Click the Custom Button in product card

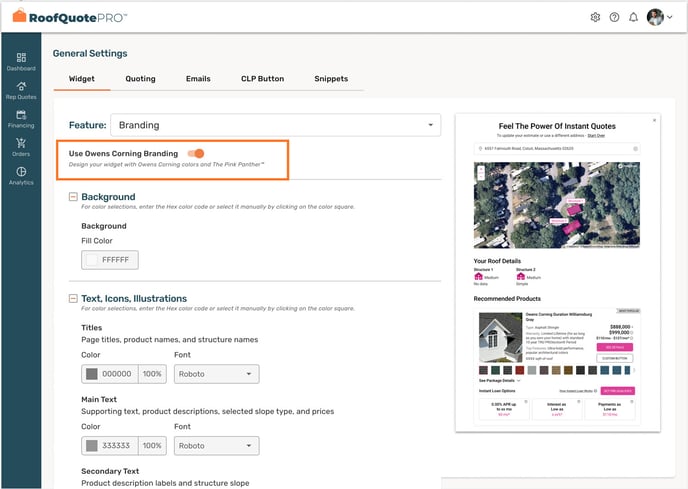click(614, 358)
